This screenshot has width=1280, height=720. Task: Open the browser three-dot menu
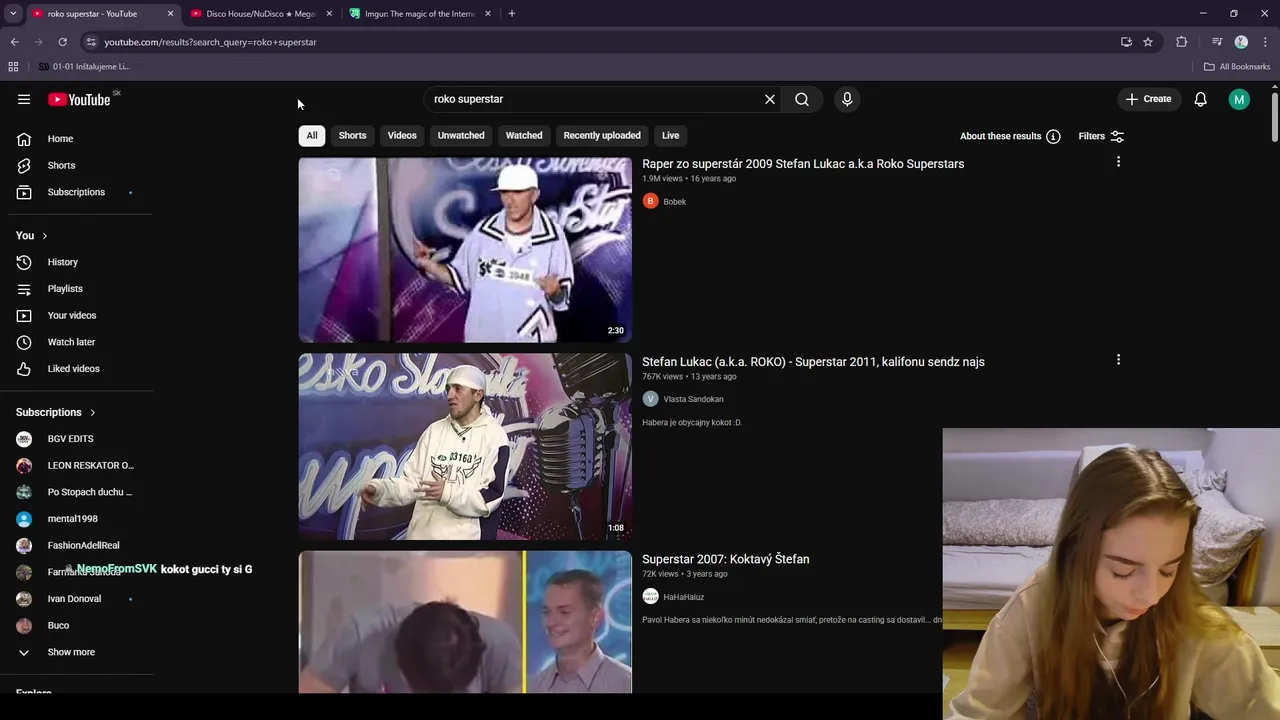[1266, 42]
